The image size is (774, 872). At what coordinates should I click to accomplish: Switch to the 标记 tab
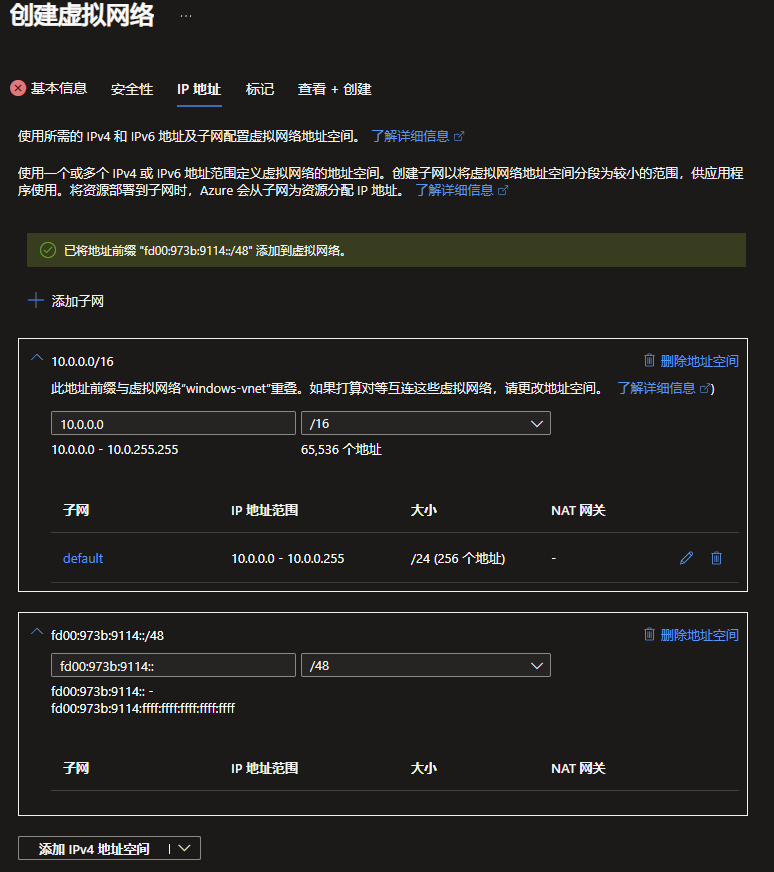point(260,89)
